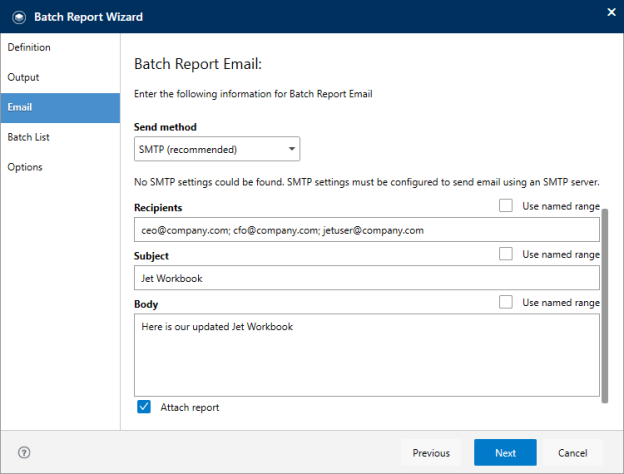The image size is (624, 474).
Task: Click the Next button
Action: pos(505,453)
